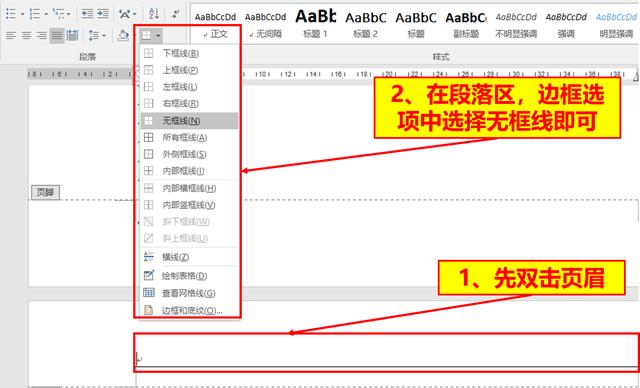The height and width of the screenshot is (388, 640).
Task: Choose 内部框线(I) menu entry
Action: (x=189, y=171)
